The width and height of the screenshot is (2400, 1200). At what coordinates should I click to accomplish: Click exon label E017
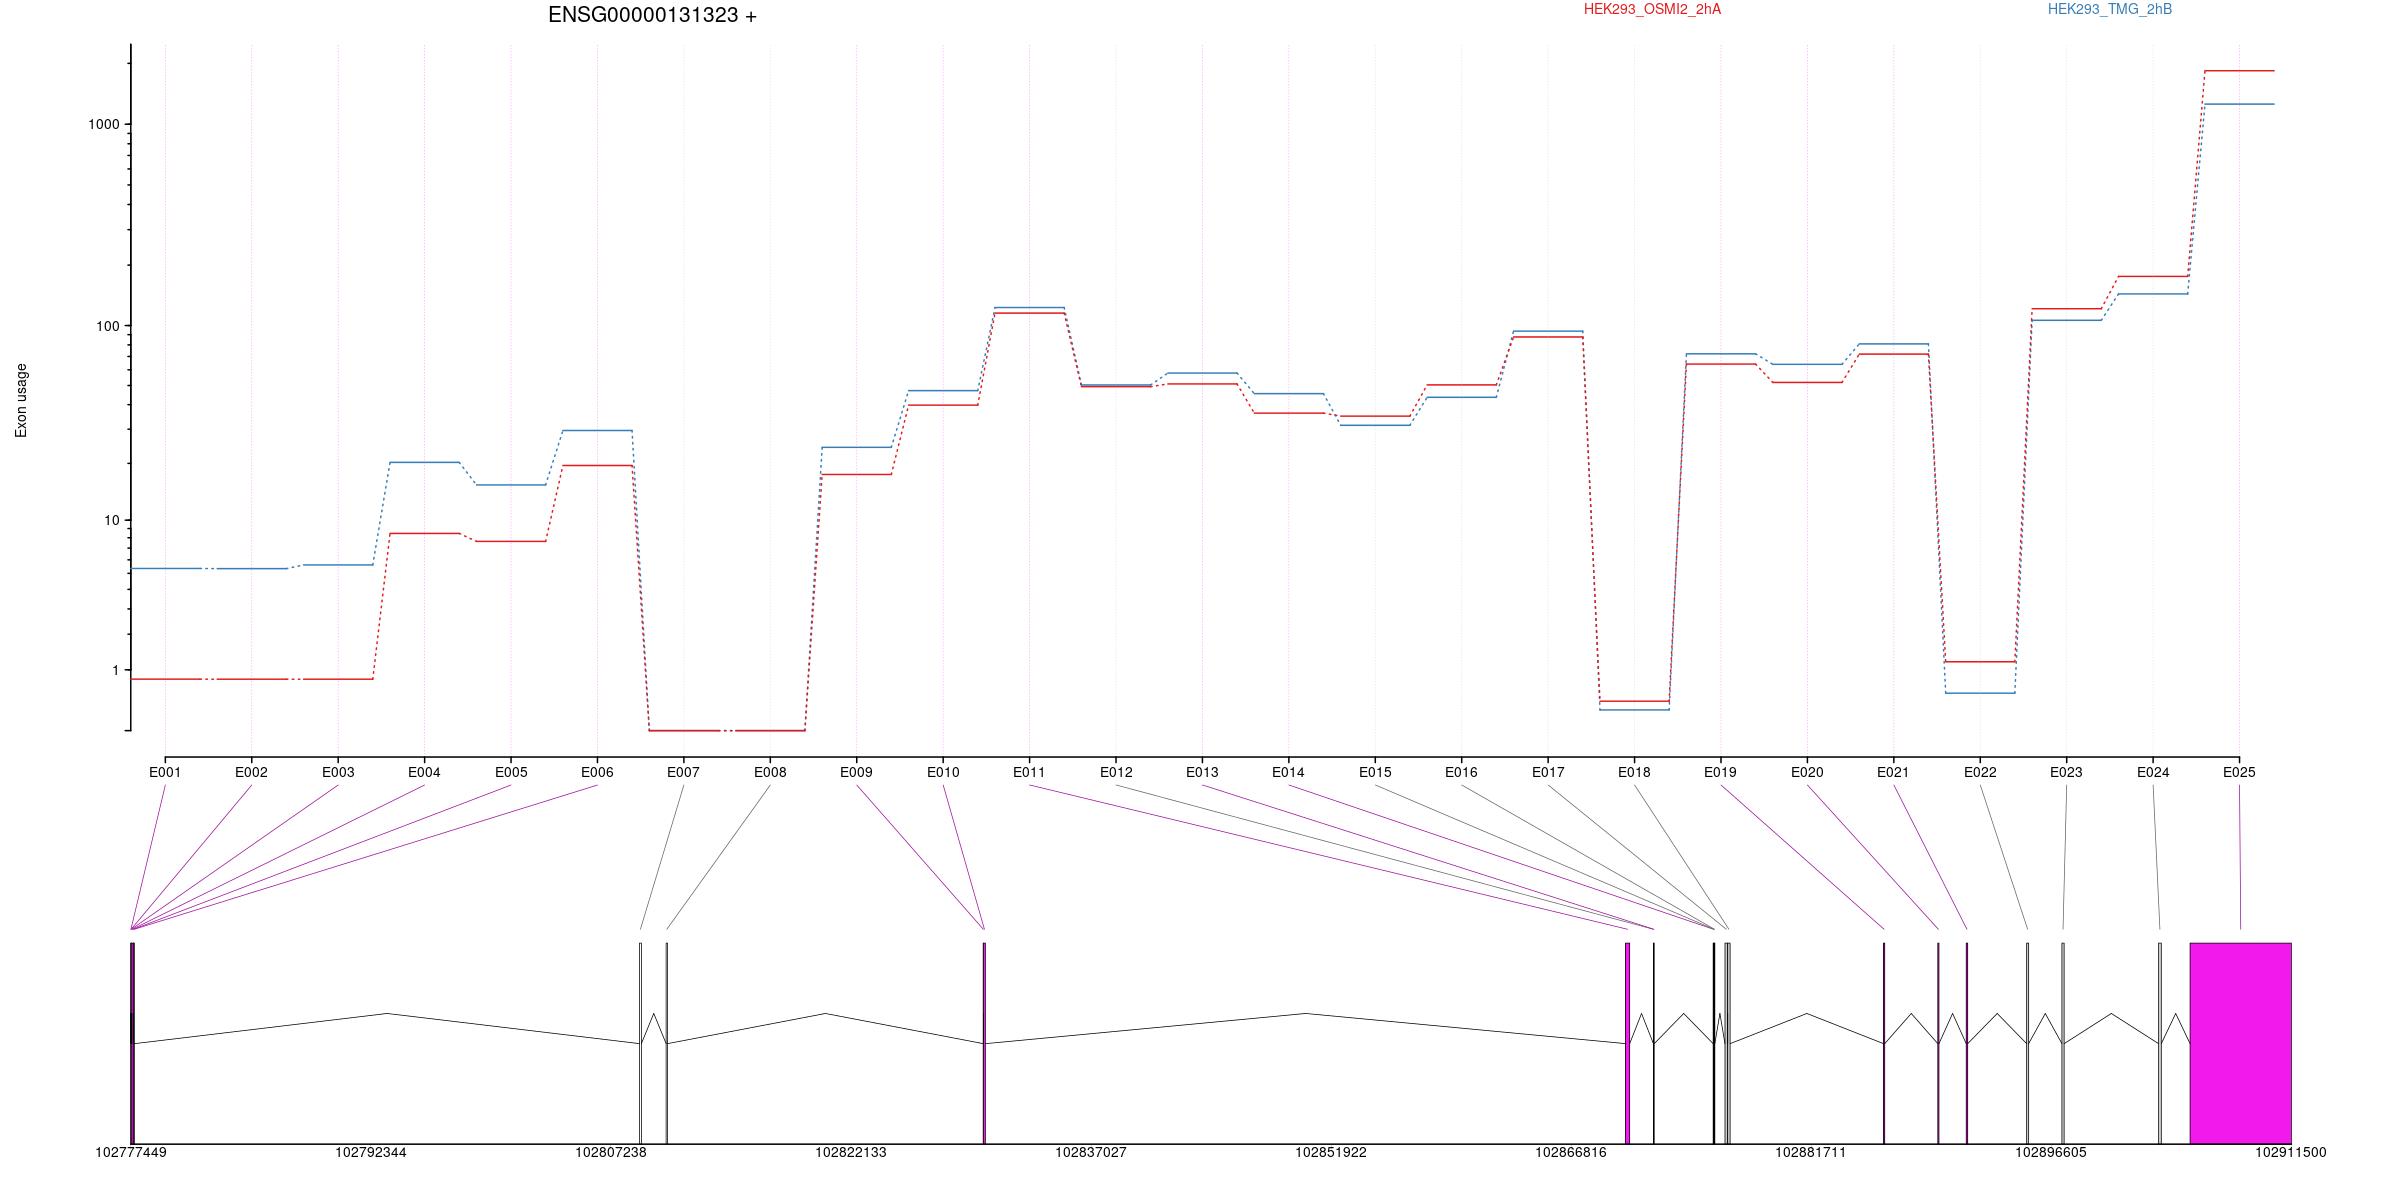click(1548, 772)
